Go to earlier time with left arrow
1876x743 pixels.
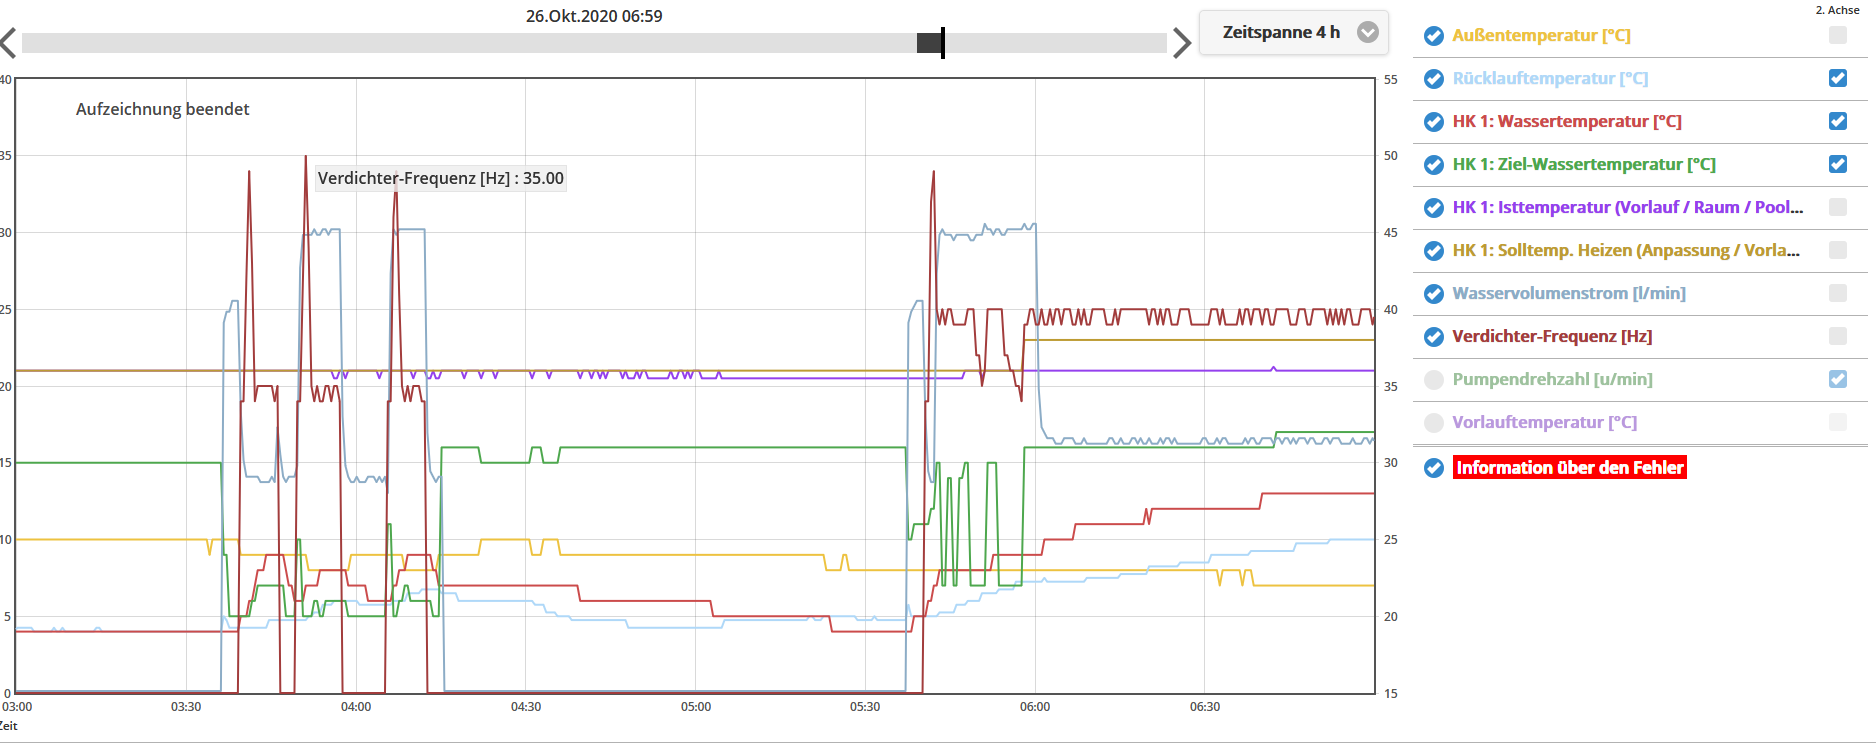[9, 43]
